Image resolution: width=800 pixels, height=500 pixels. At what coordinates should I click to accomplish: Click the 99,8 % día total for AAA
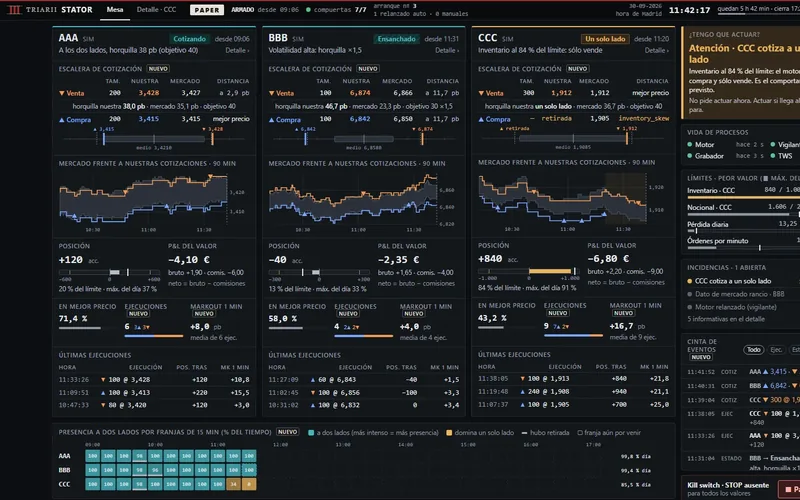click(x=635, y=456)
